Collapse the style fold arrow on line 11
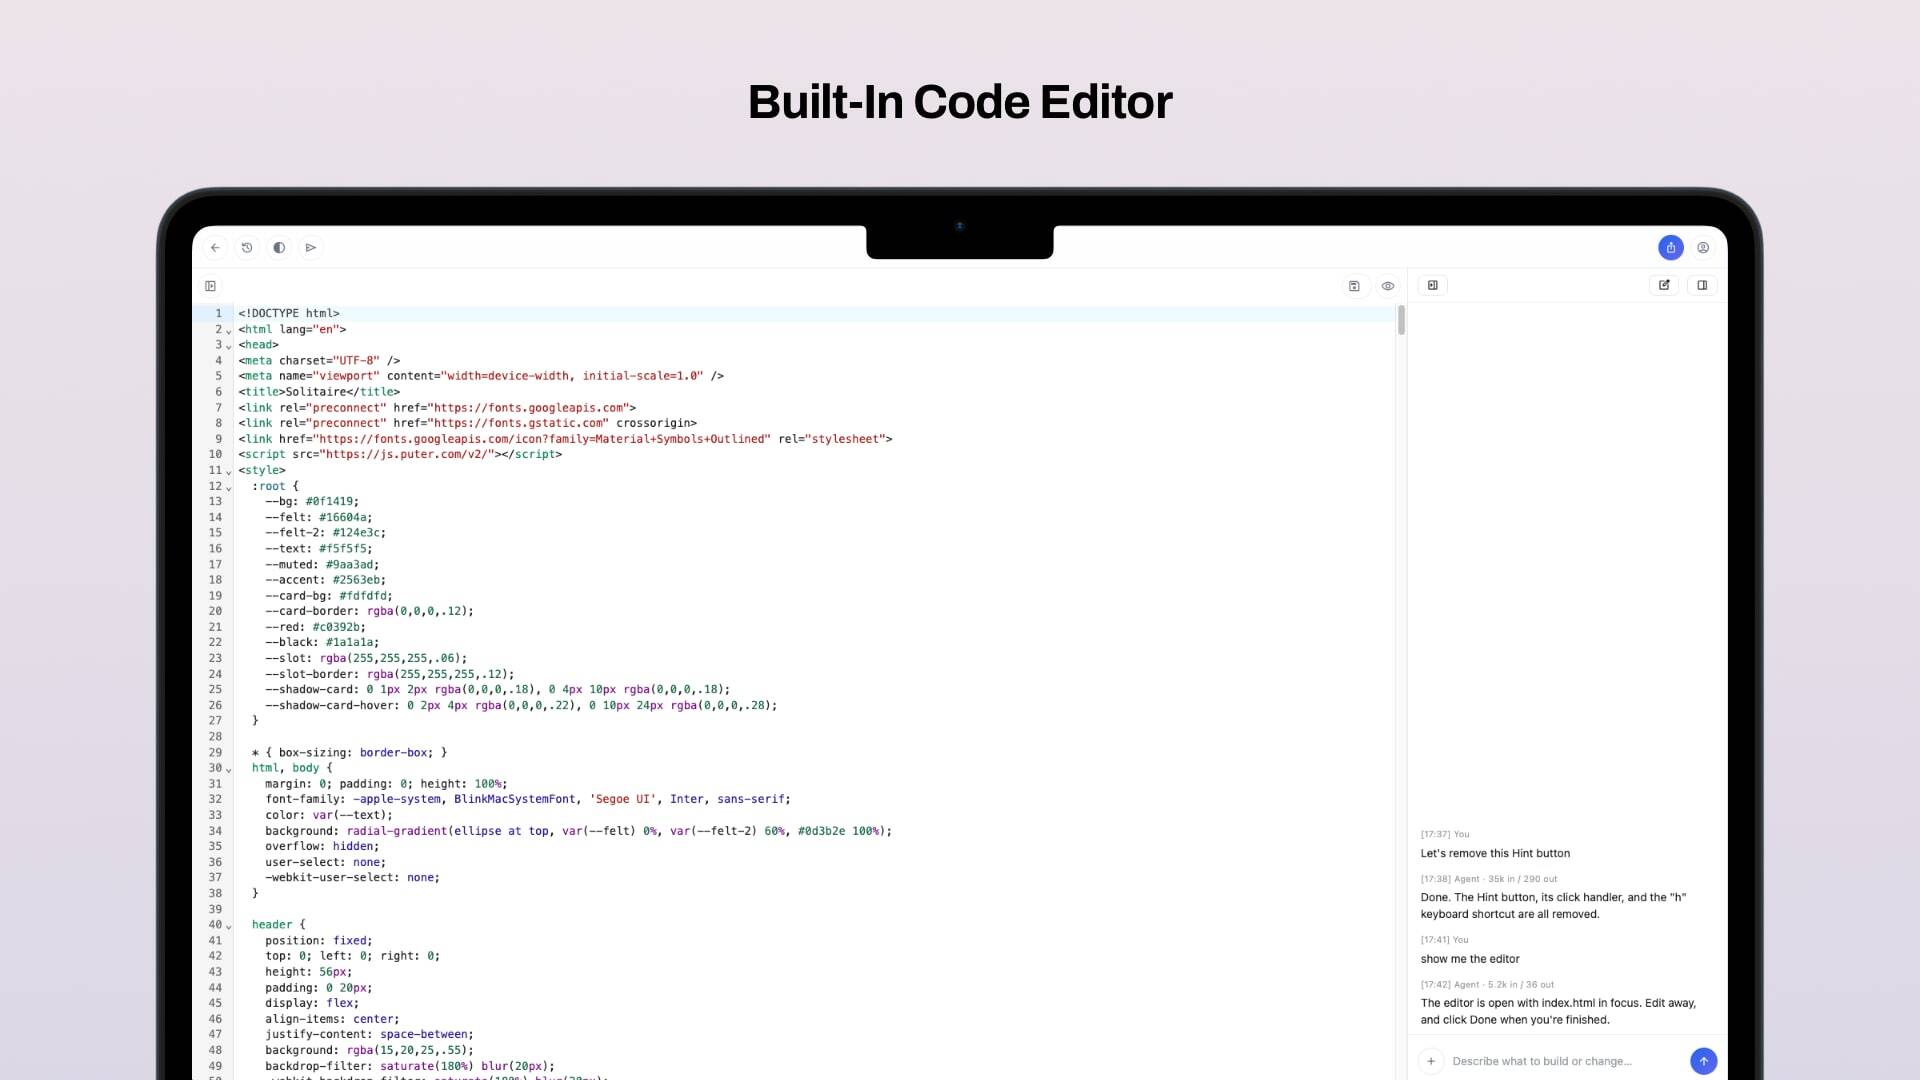This screenshot has height=1080, width=1920. pyautogui.click(x=229, y=471)
